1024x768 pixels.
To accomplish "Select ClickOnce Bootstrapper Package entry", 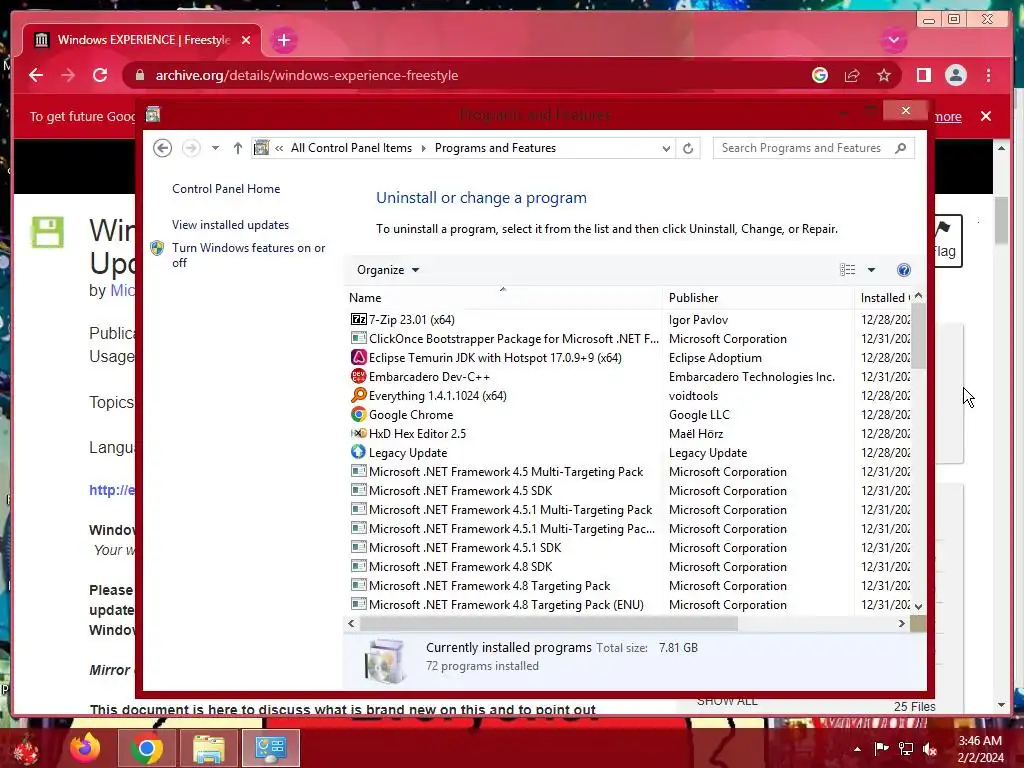I will 504,338.
